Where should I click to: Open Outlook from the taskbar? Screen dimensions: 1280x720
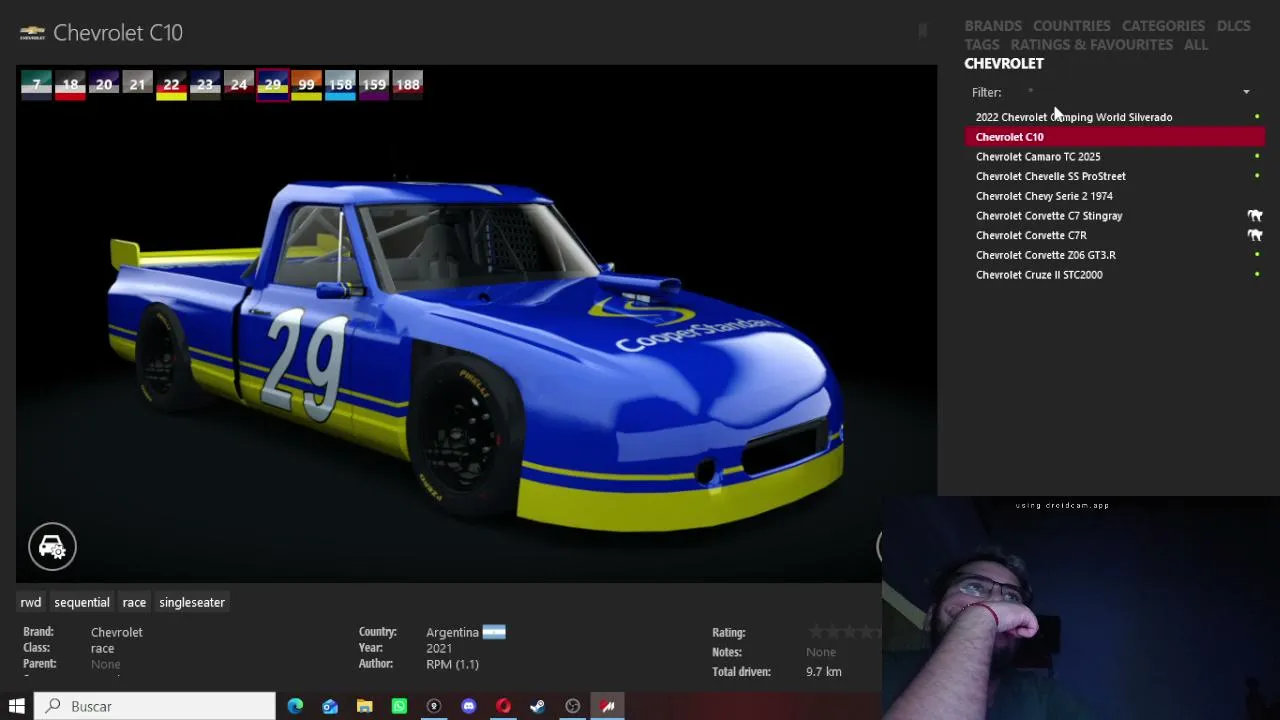pyautogui.click(x=330, y=706)
